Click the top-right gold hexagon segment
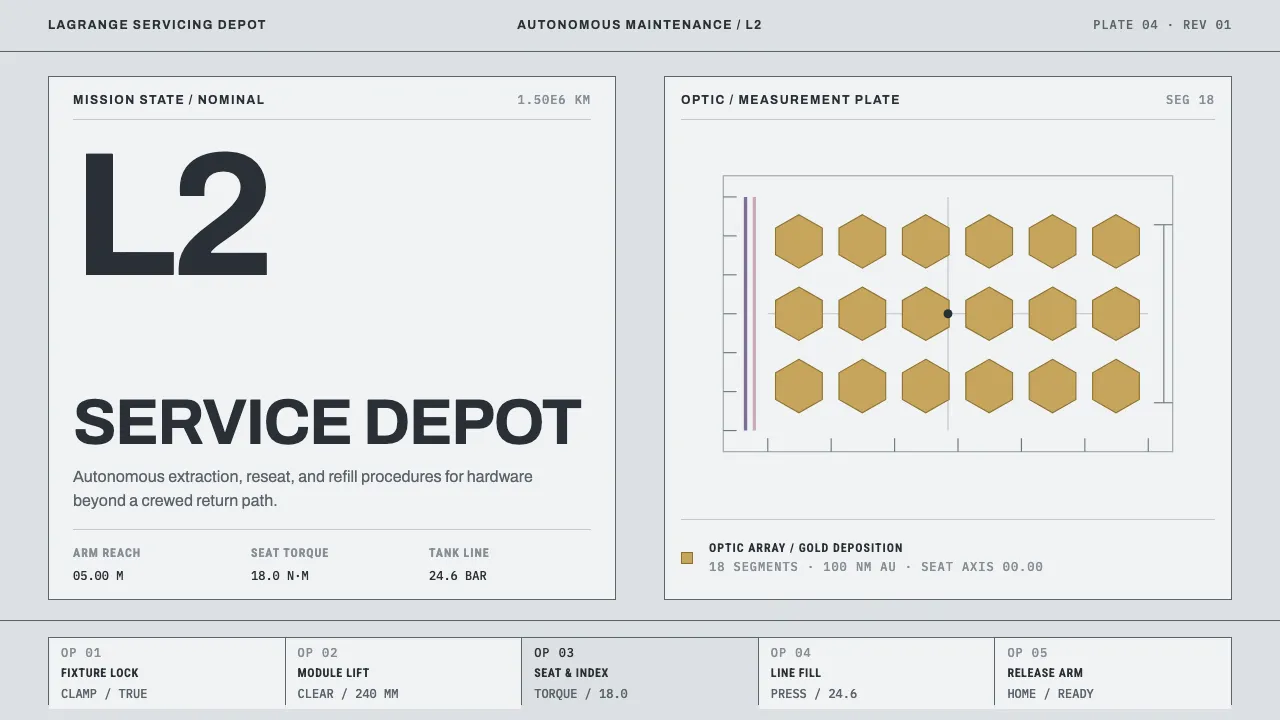Viewport: 1280px width, 720px height. coord(1116,241)
